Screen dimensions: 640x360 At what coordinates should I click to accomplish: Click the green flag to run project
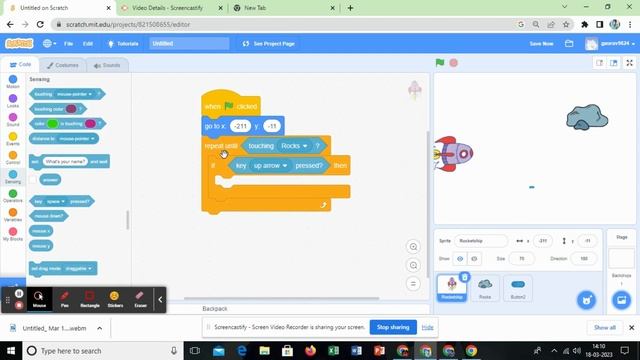[440, 63]
